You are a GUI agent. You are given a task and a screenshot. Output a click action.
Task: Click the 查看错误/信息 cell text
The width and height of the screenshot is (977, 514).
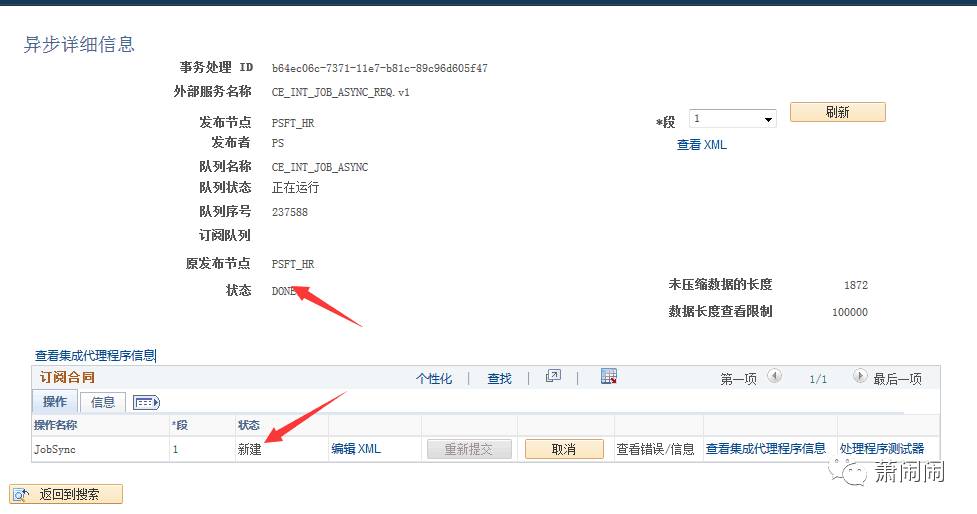[655, 449]
